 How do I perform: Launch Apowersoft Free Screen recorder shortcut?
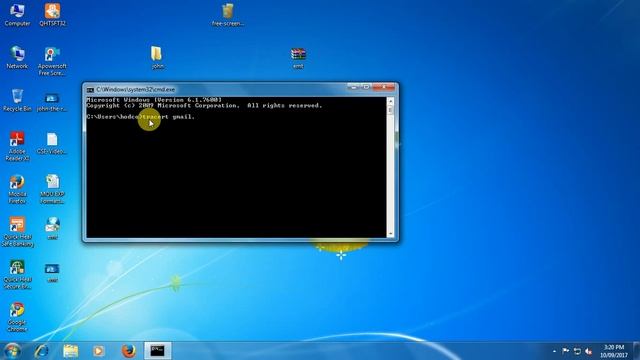52,61
